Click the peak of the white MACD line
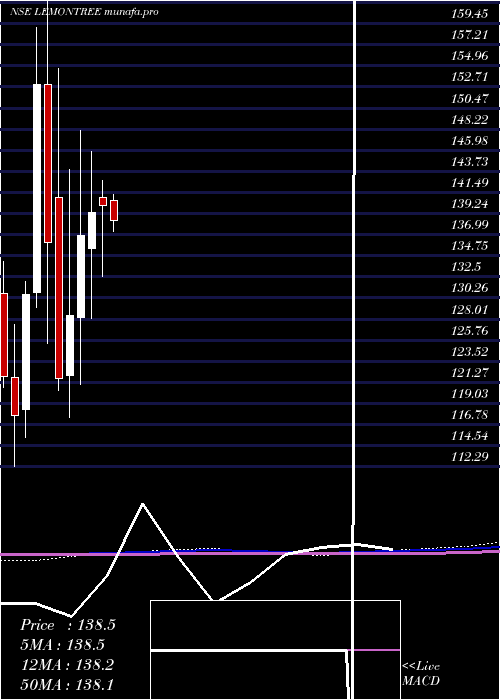The height and width of the screenshot is (700, 500). tap(143, 504)
